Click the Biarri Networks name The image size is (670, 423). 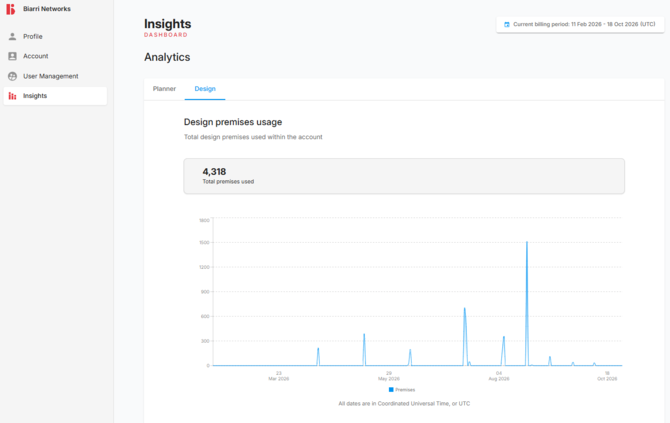[47, 9]
